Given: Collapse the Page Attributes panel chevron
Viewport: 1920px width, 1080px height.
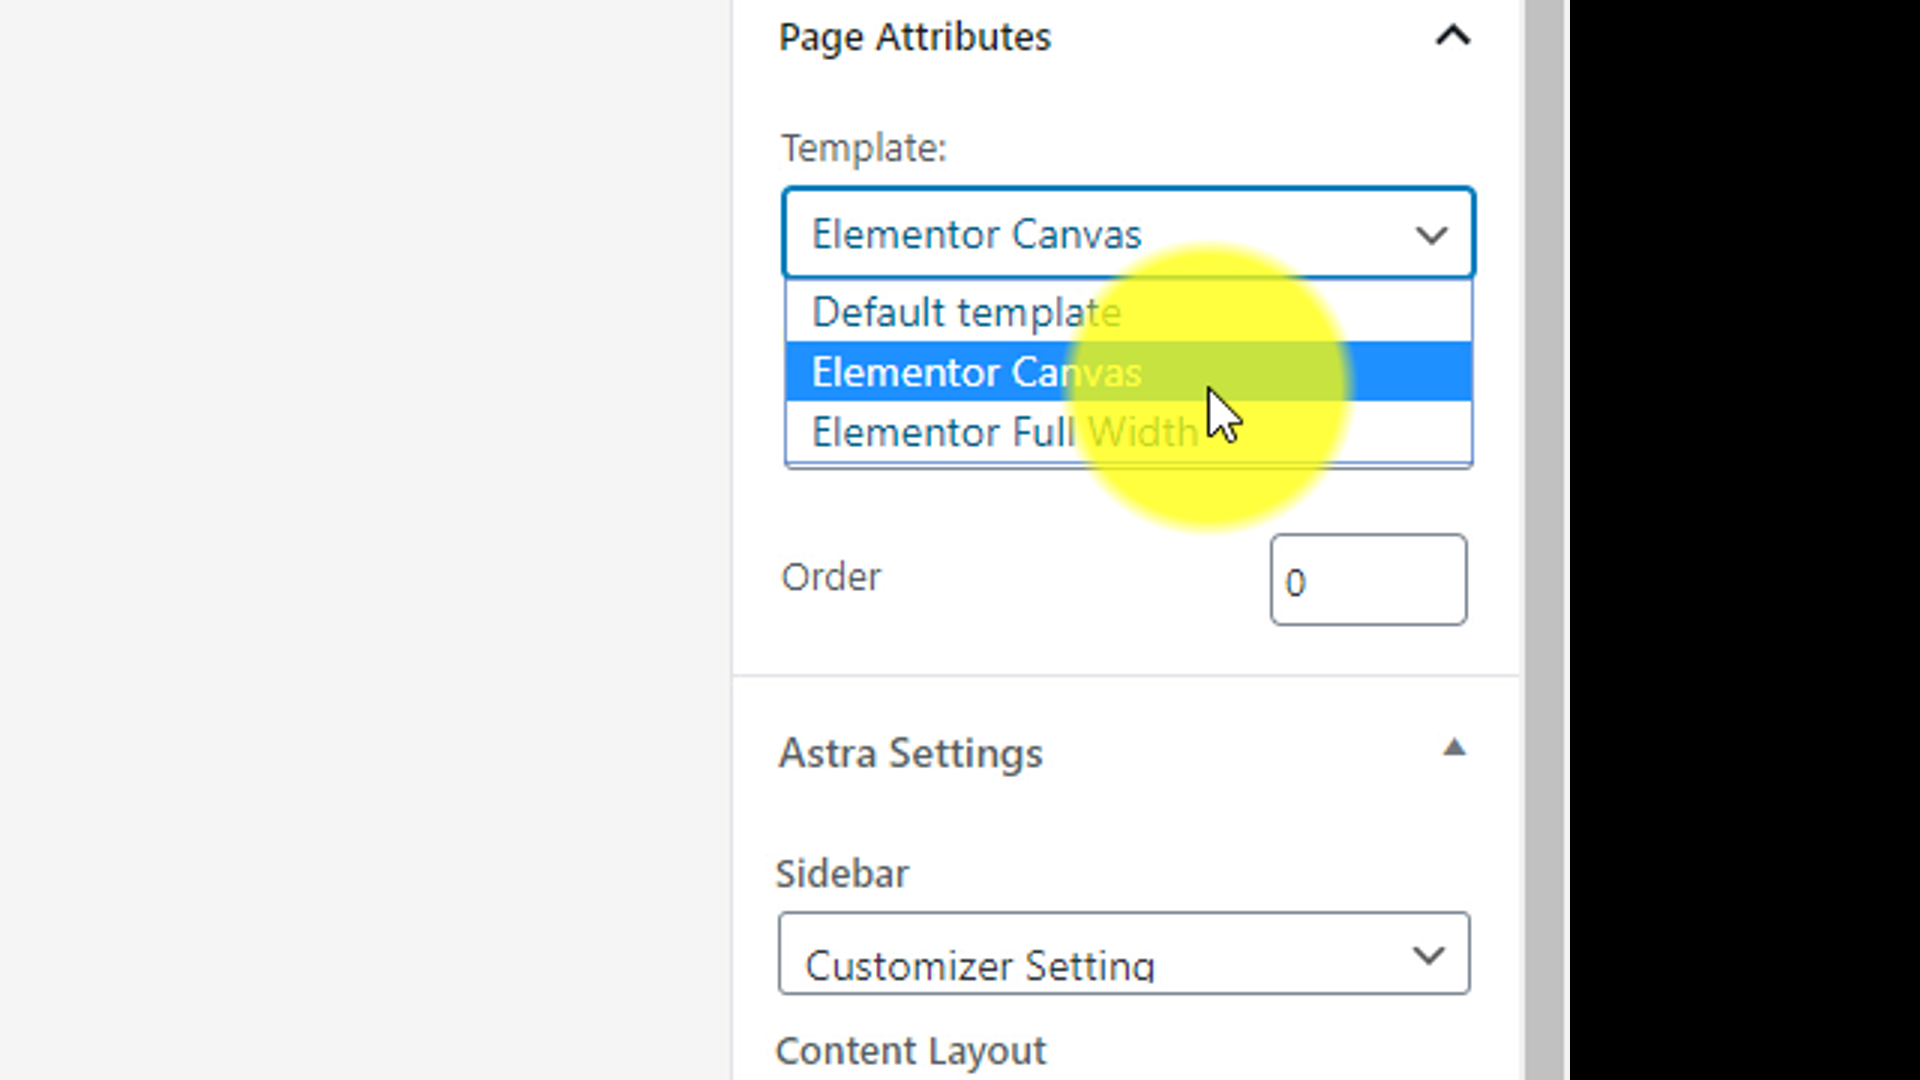Looking at the screenshot, I should [x=1453, y=37].
